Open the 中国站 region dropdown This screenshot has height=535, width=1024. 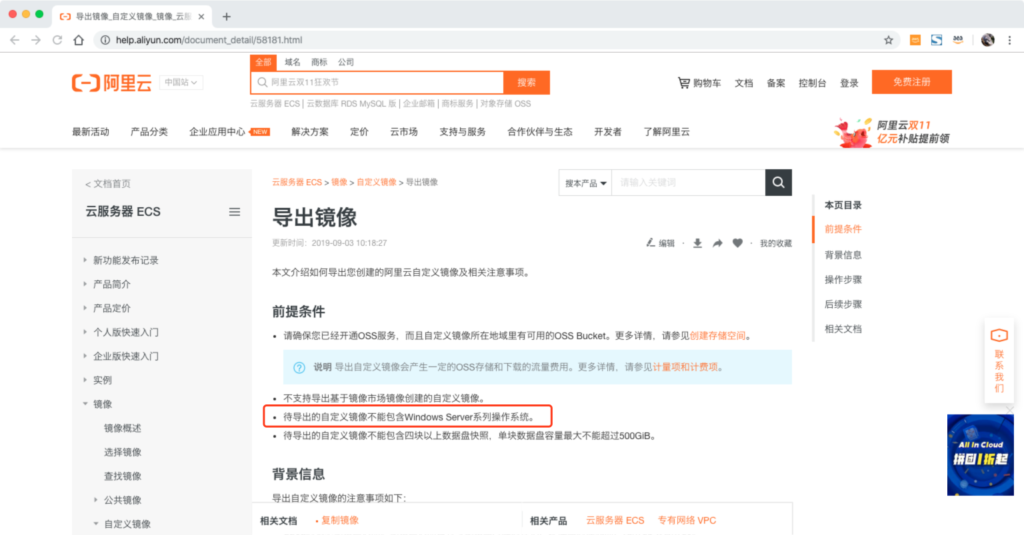[x=182, y=82]
